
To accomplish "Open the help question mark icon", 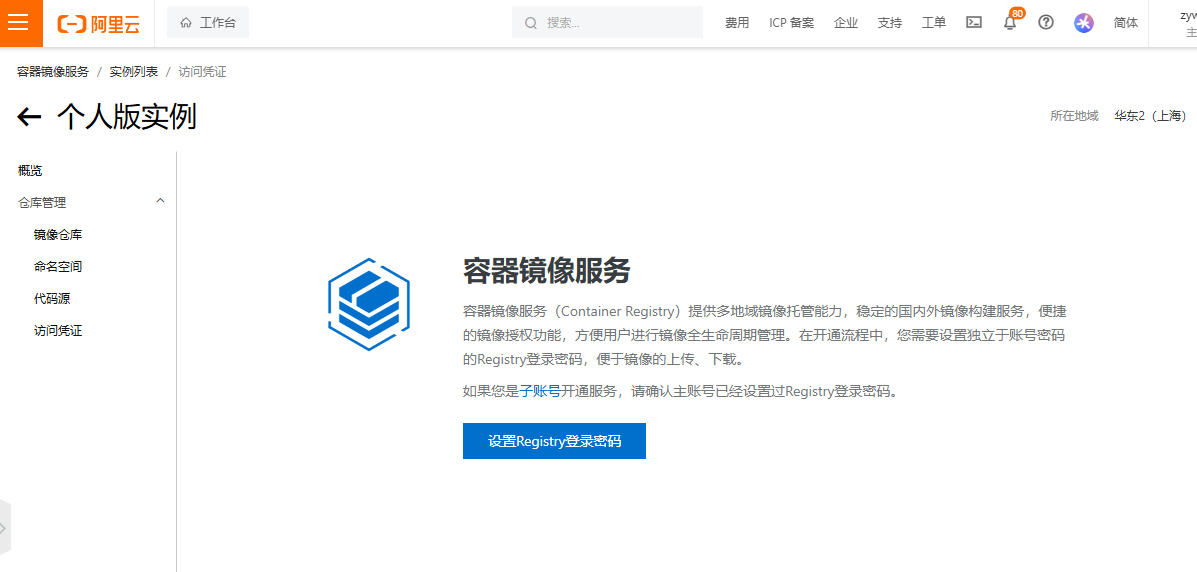I will pyautogui.click(x=1047, y=22).
